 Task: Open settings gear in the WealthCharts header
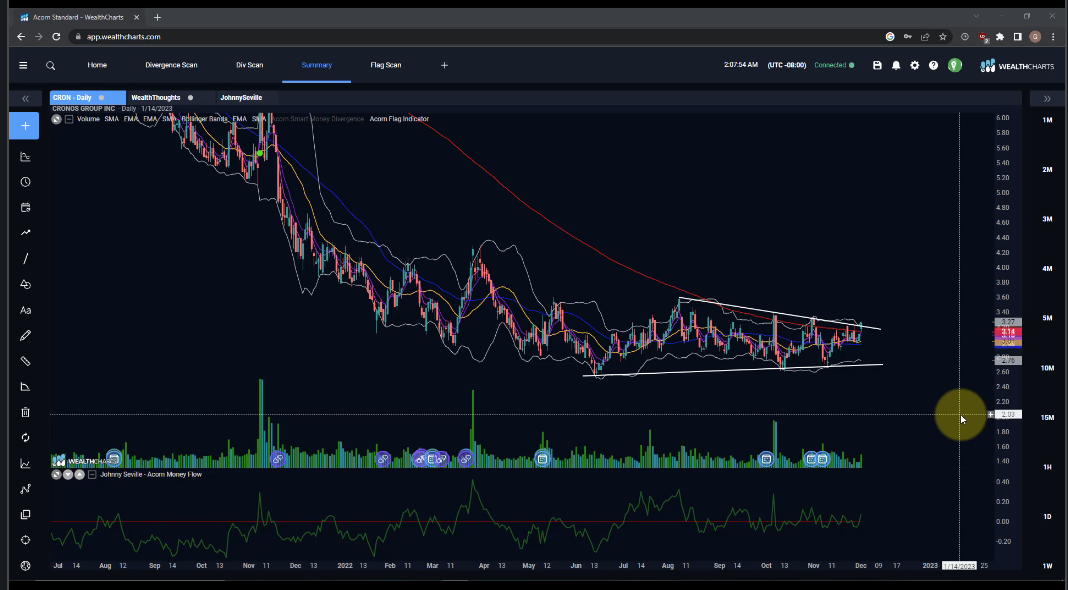tap(915, 65)
